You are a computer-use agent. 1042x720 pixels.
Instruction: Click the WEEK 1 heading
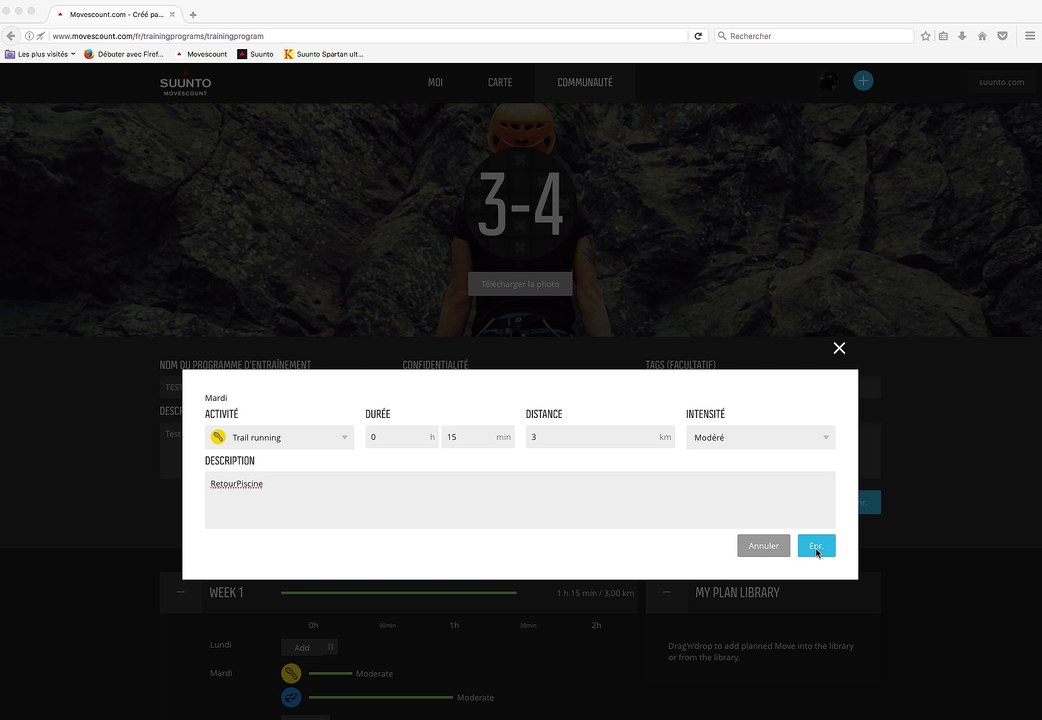226,592
